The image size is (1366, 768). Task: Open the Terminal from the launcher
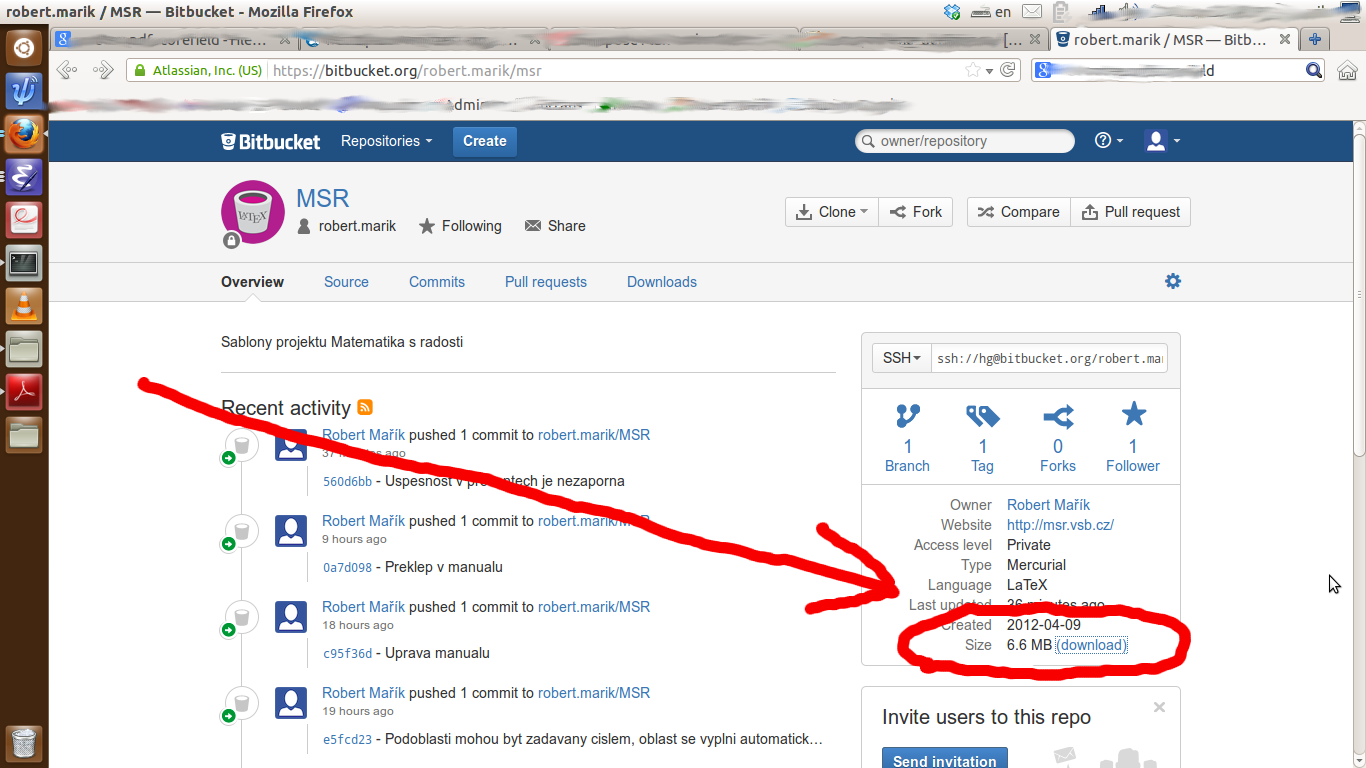point(24,264)
